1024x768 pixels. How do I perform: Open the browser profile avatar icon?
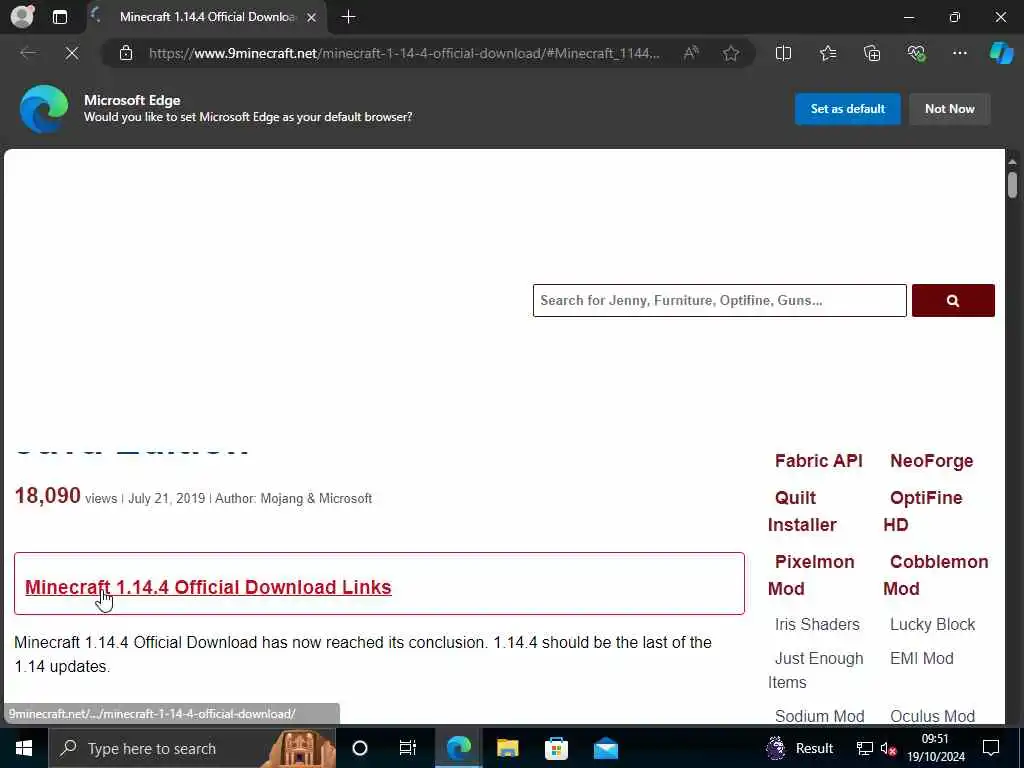click(22, 16)
